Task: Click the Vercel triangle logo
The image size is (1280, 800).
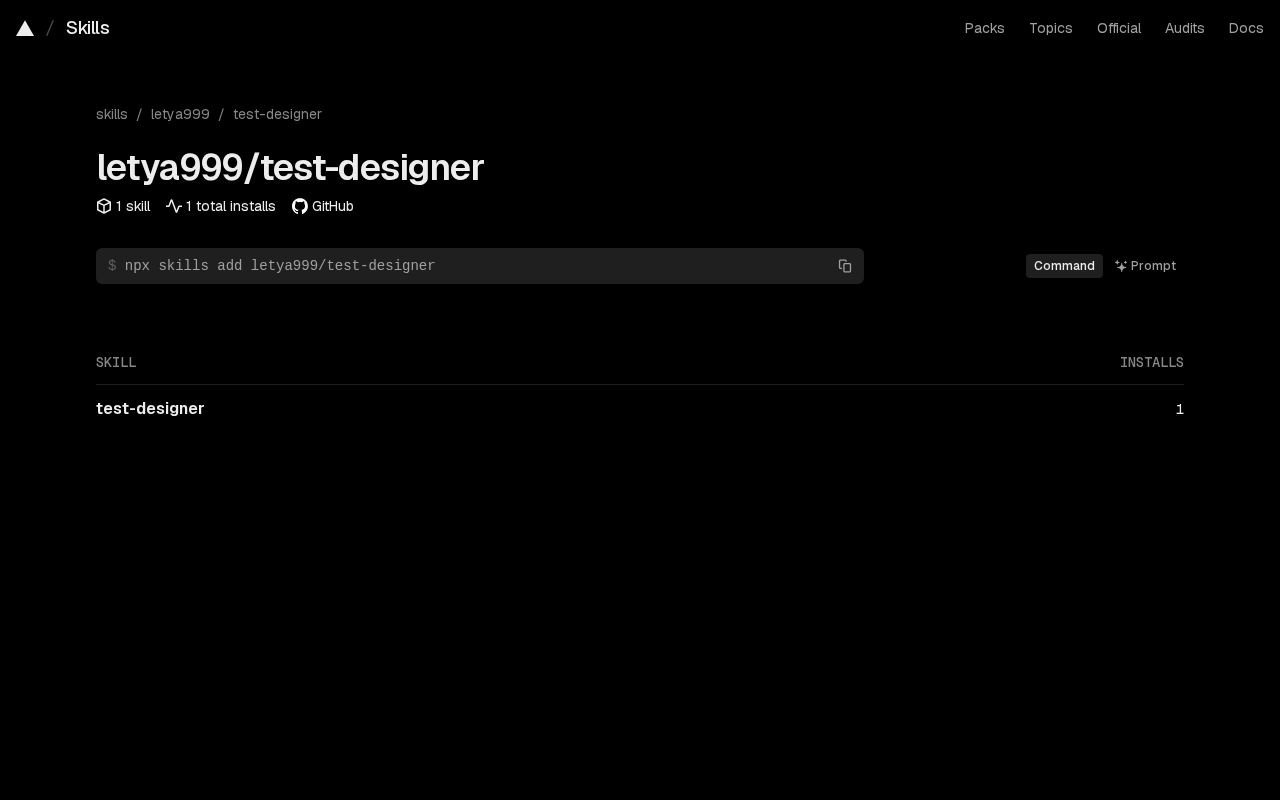Action: (x=25, y=28)
